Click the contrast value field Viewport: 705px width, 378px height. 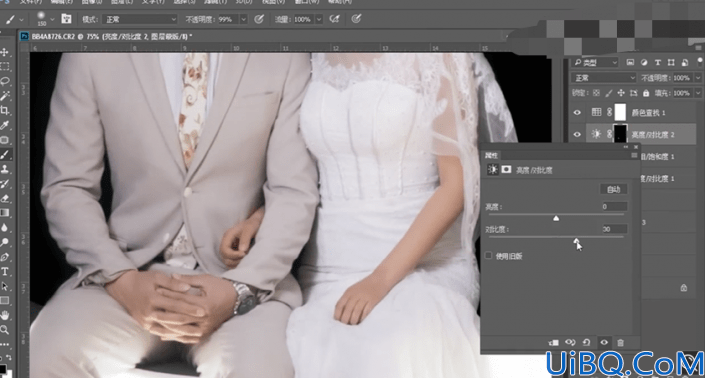click(614, 229)
